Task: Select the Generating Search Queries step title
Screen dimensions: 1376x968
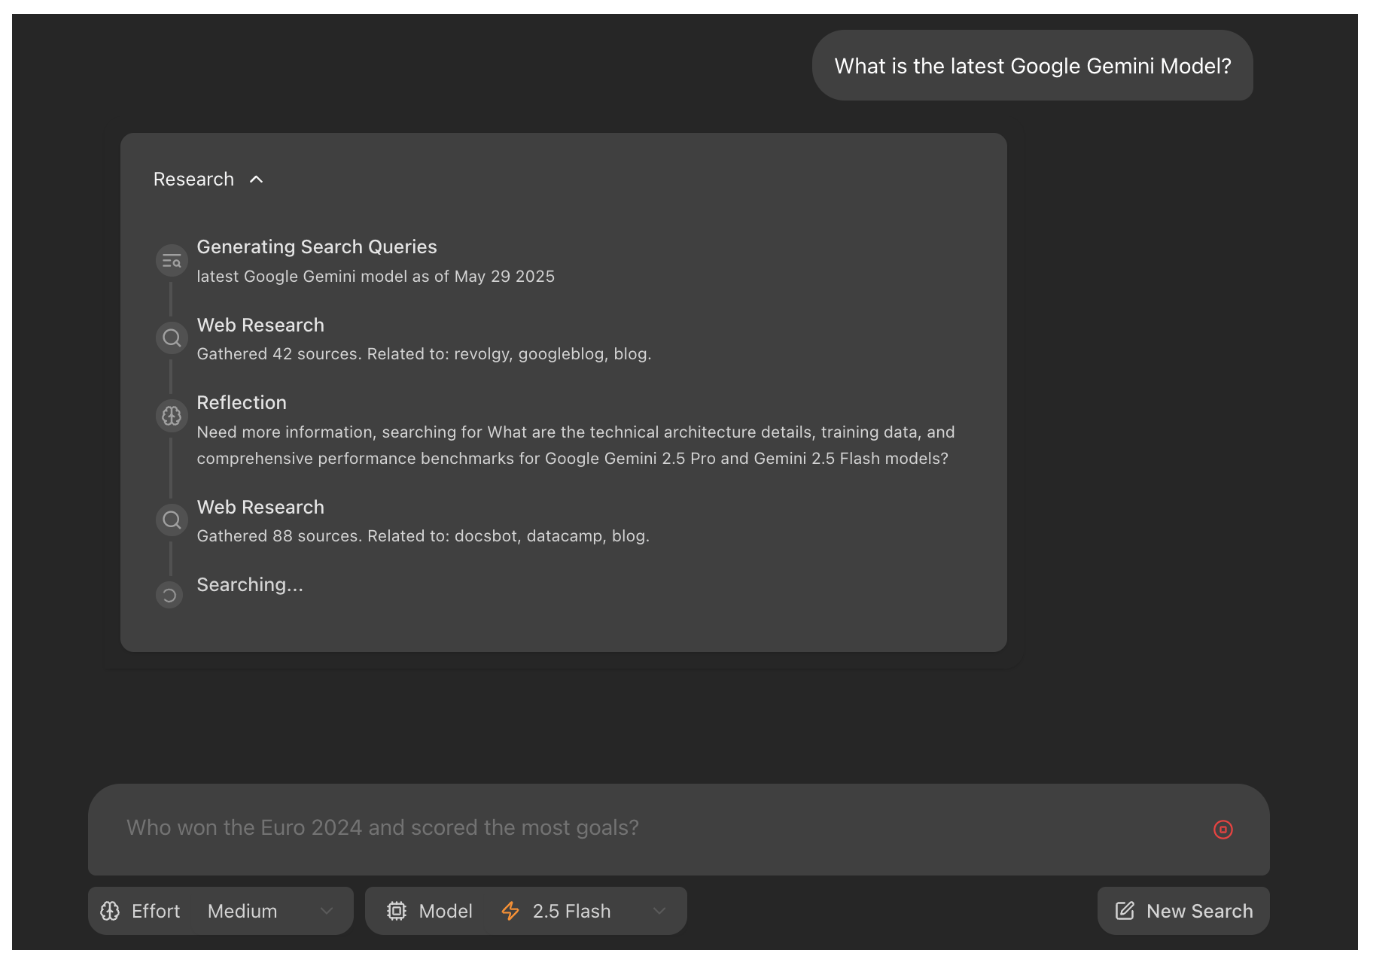Action: [x=316, y=247]
